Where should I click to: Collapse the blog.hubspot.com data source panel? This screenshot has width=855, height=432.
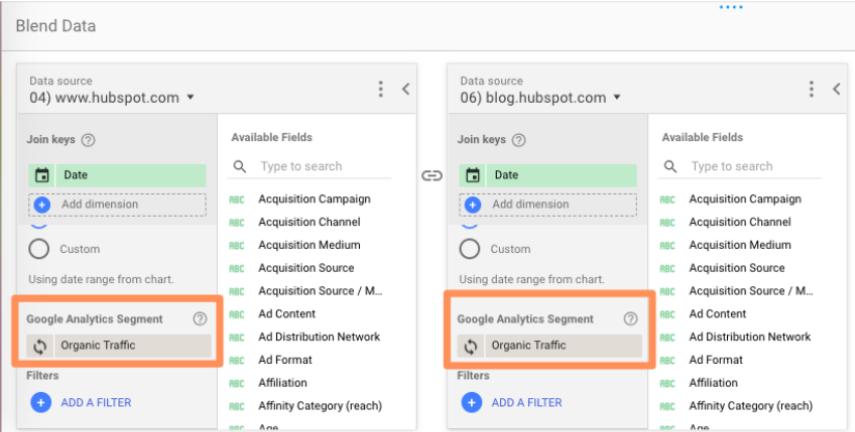point(836,89)
